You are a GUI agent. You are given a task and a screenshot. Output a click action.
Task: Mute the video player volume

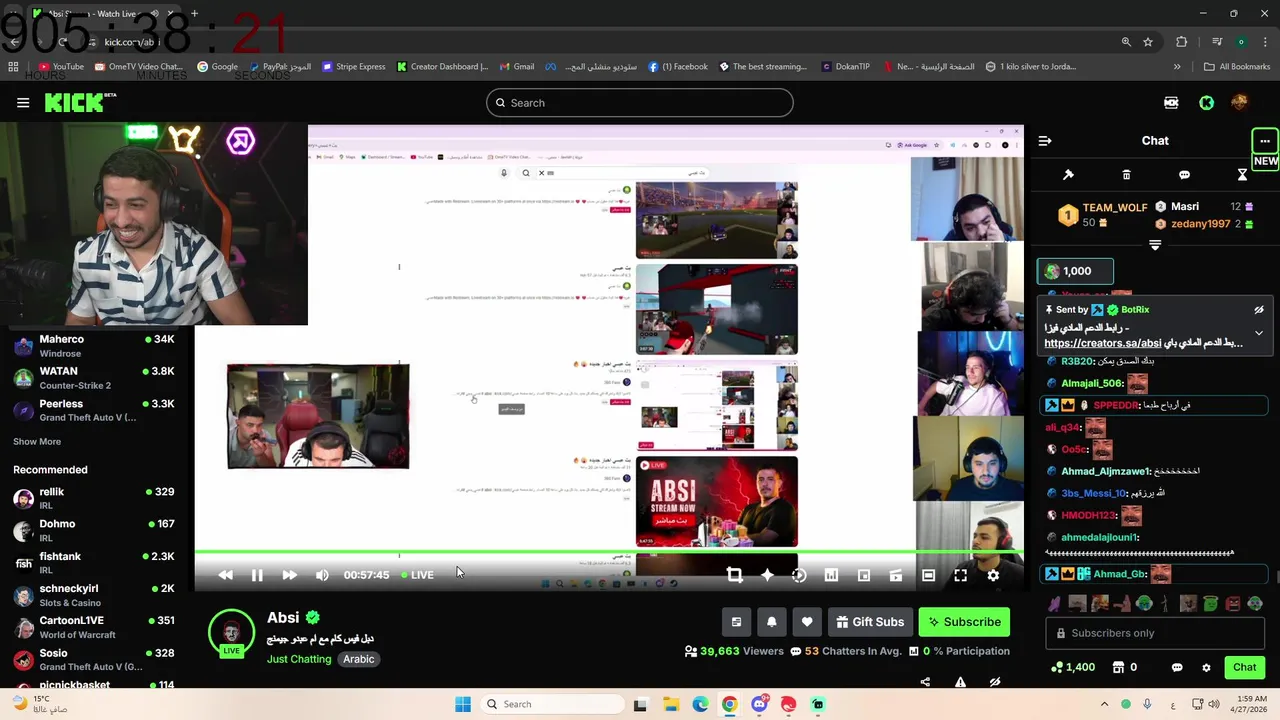pyautogui.click(x=322, y=575)
